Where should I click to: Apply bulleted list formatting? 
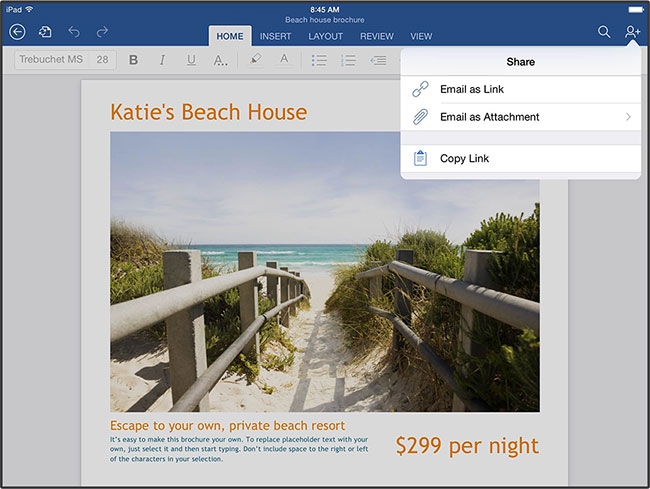point(319,60)
